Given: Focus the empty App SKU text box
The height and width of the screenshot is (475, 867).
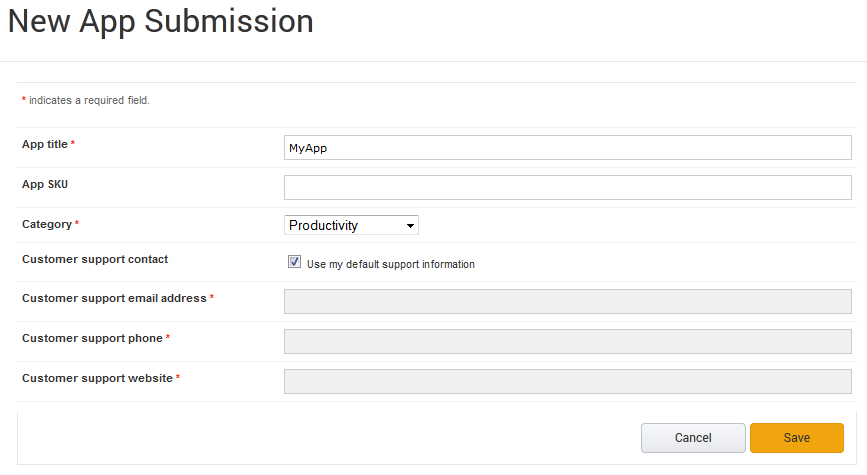Looking at the screenshot, I should (567, 187).
